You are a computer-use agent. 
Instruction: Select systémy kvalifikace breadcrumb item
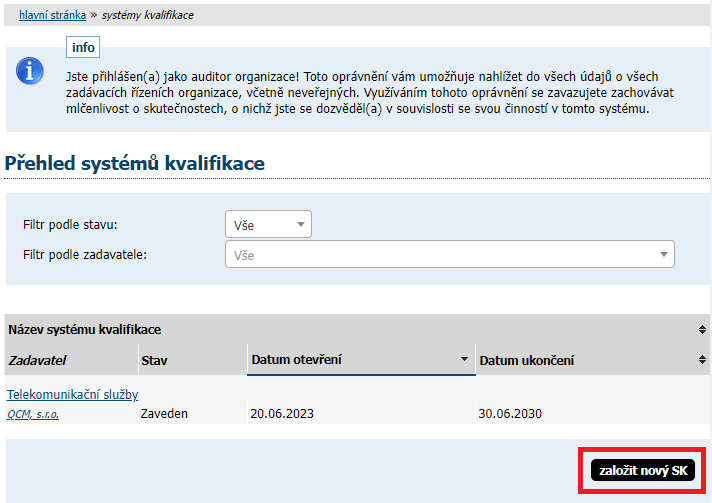(148, 16)
